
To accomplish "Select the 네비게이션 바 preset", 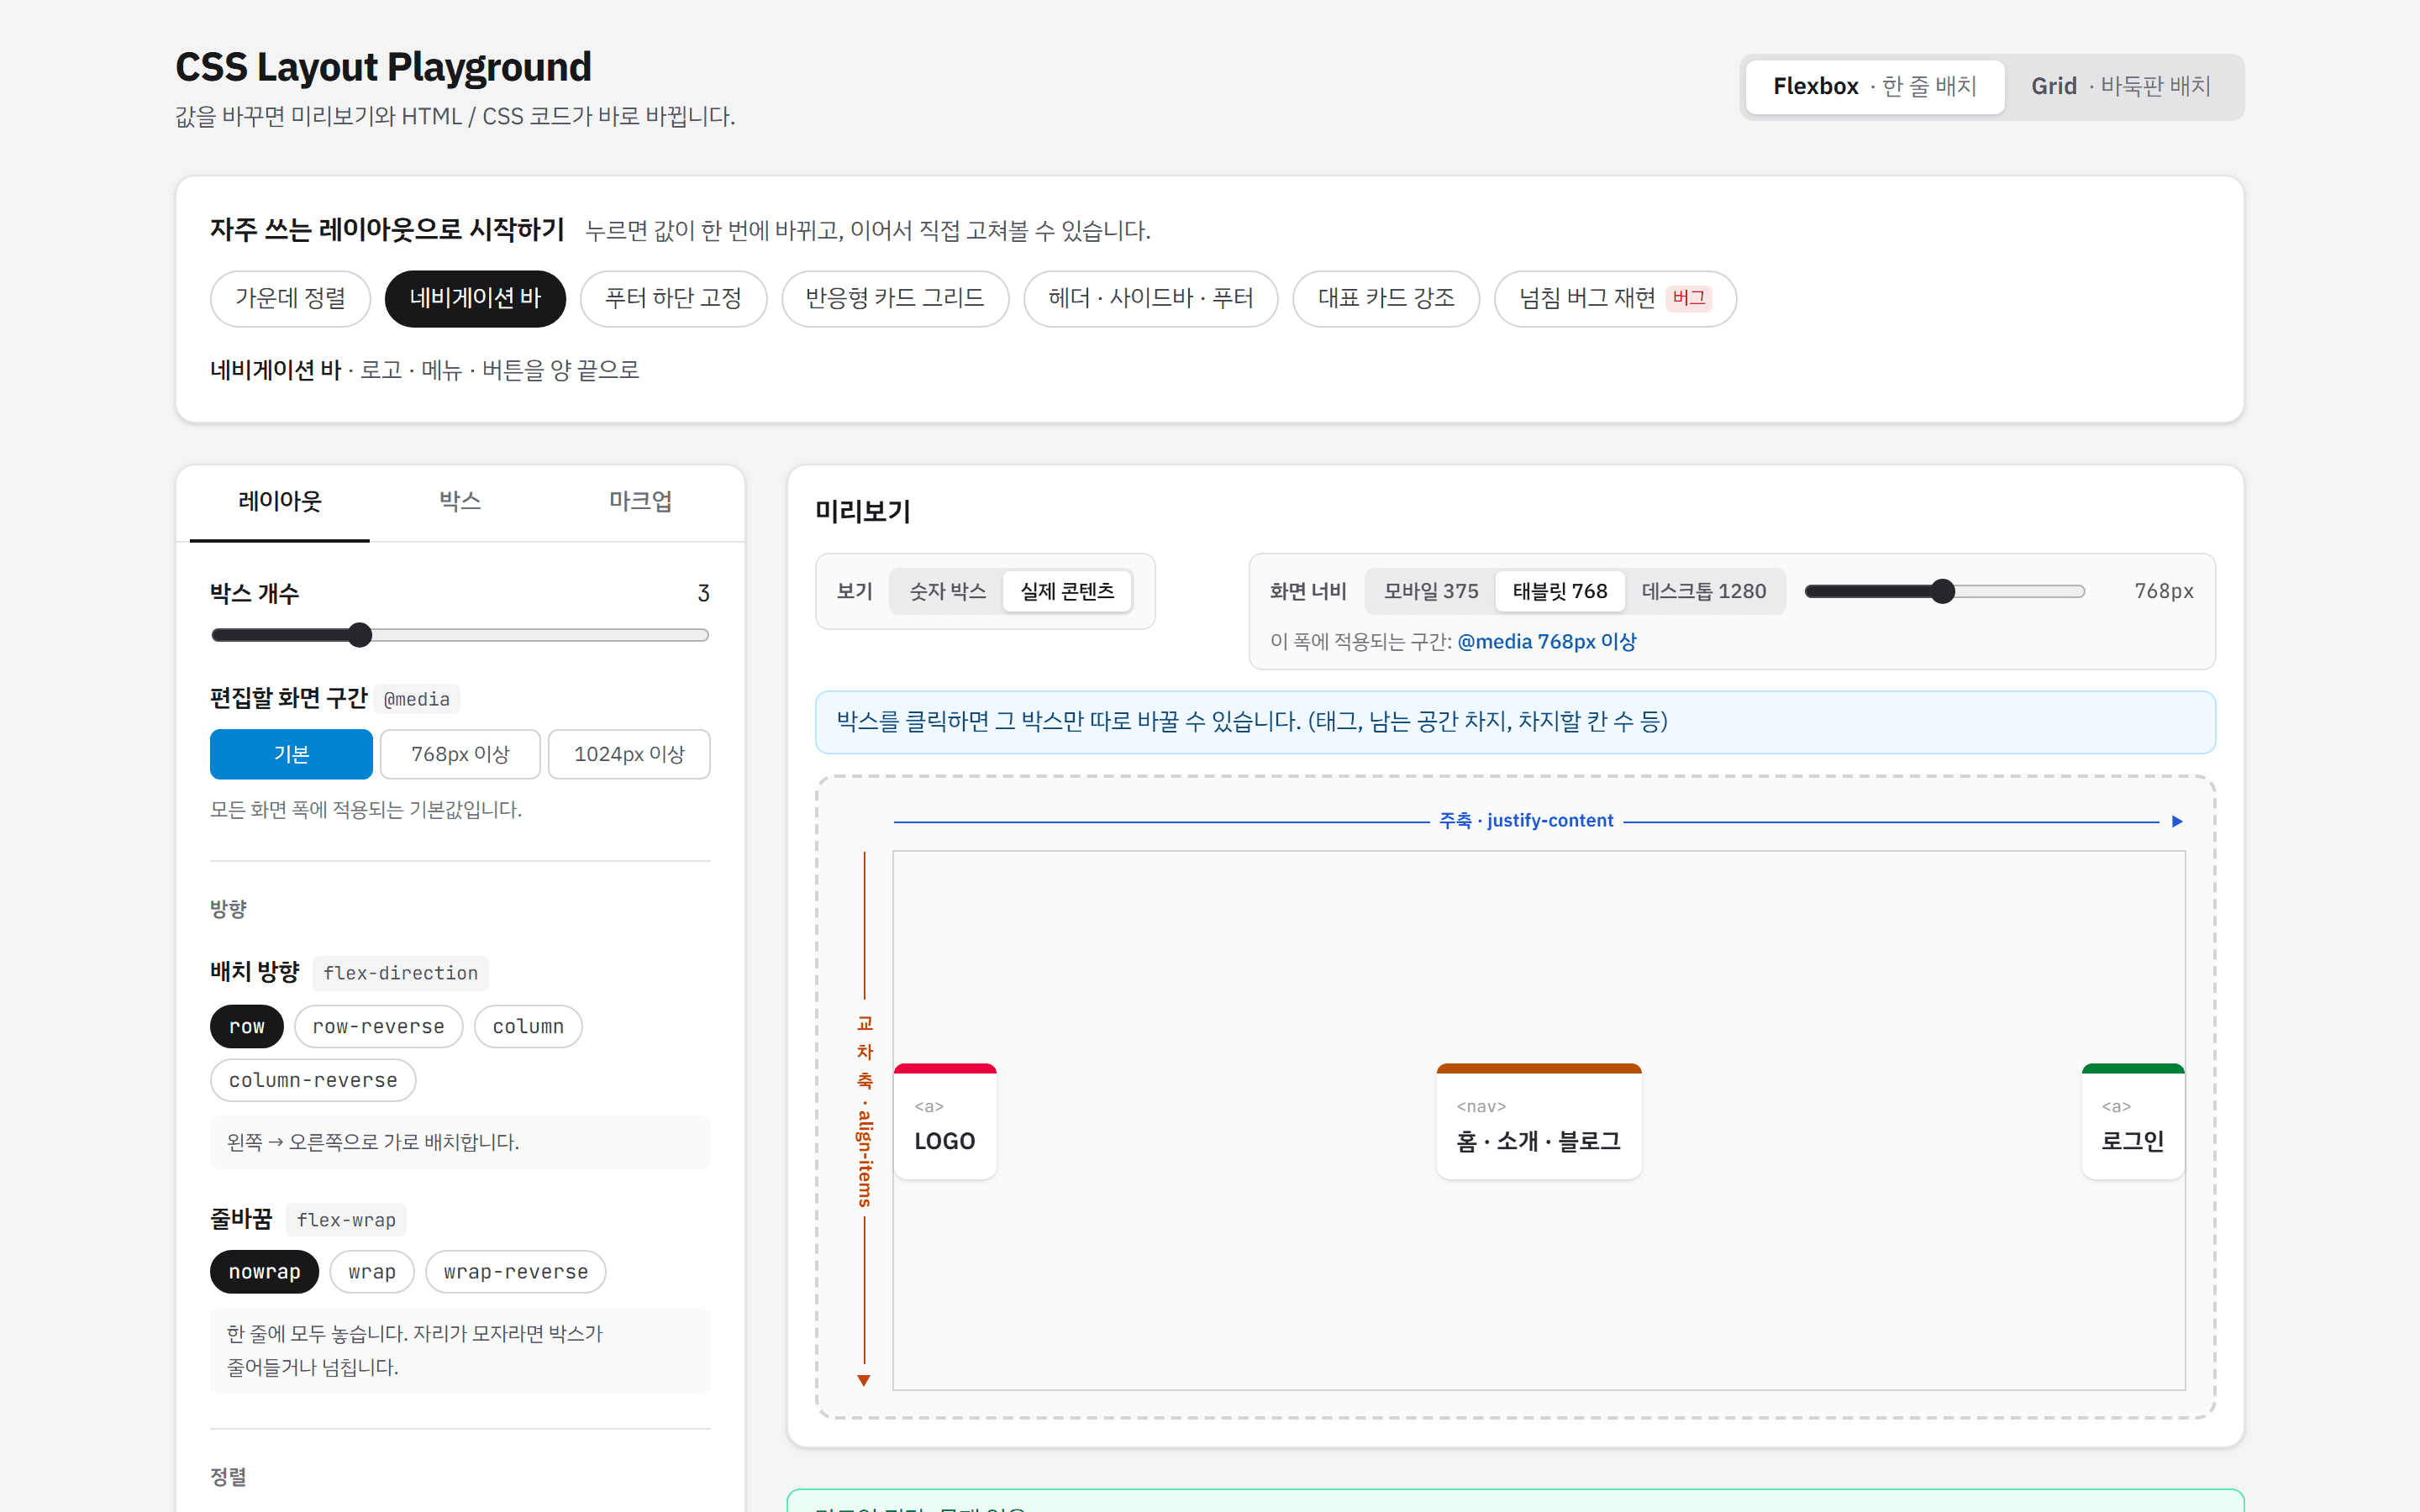I will pyautogui.click(x=475, y=298).
